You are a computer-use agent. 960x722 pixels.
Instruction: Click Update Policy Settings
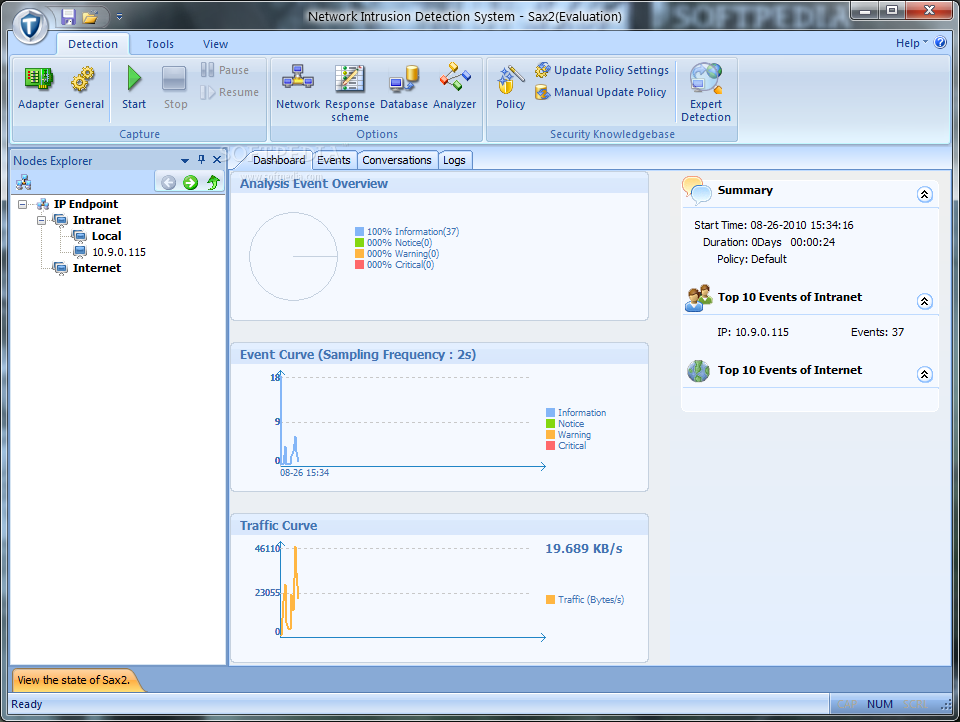[x=602, y=70]
